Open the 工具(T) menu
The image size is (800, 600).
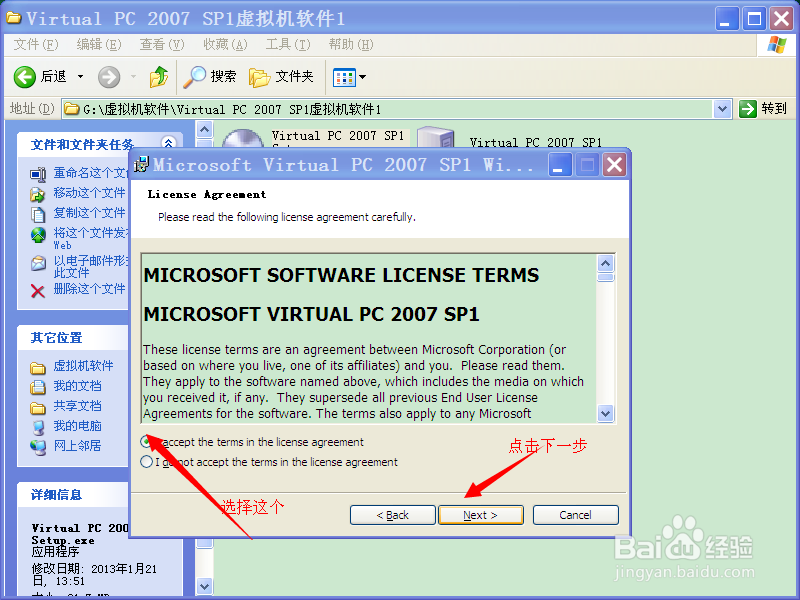tap(288, 45)
